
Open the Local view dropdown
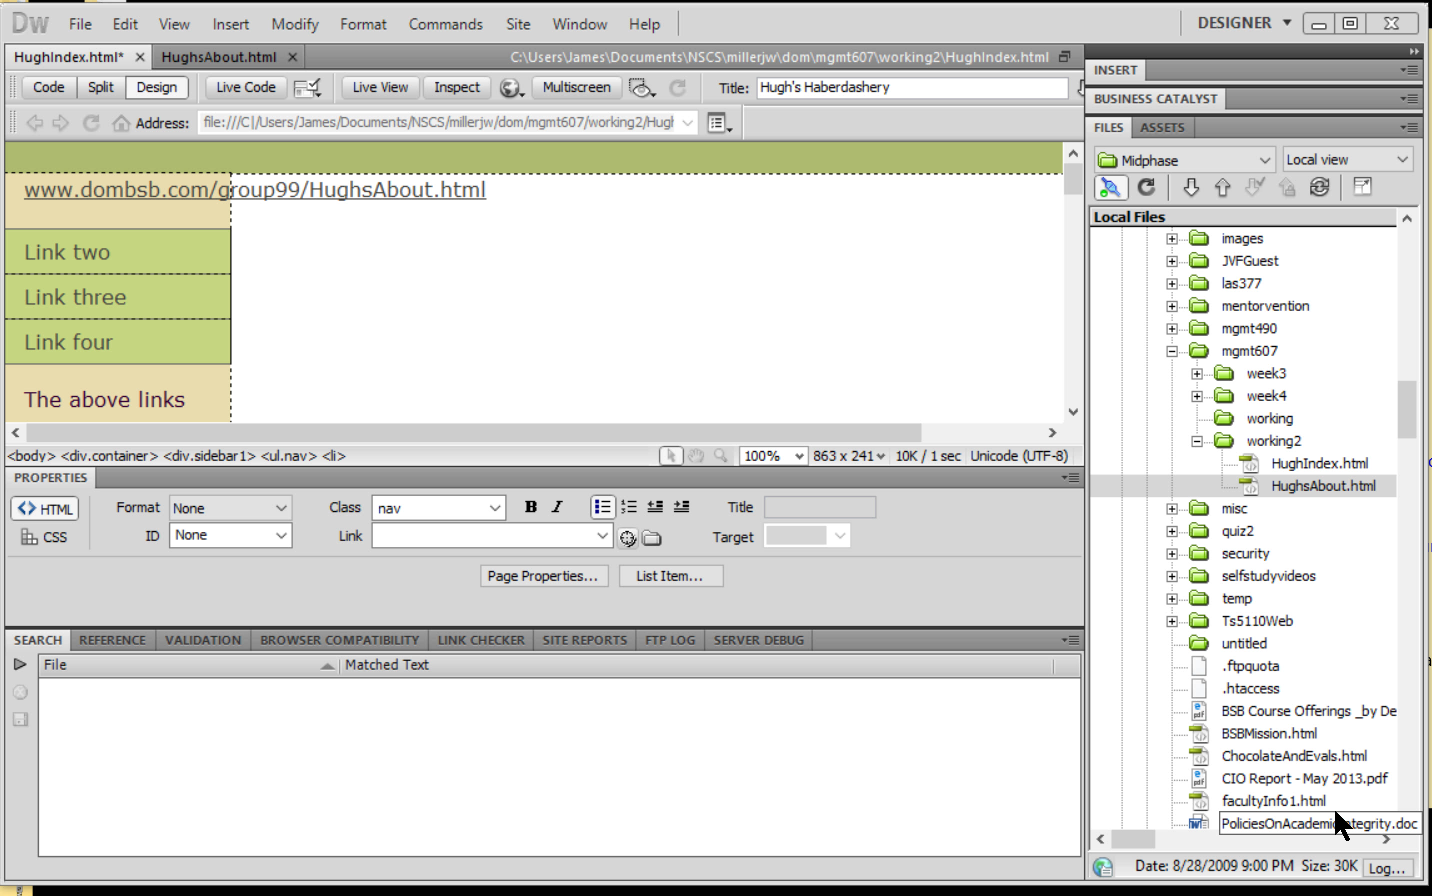coord(1347,160)
